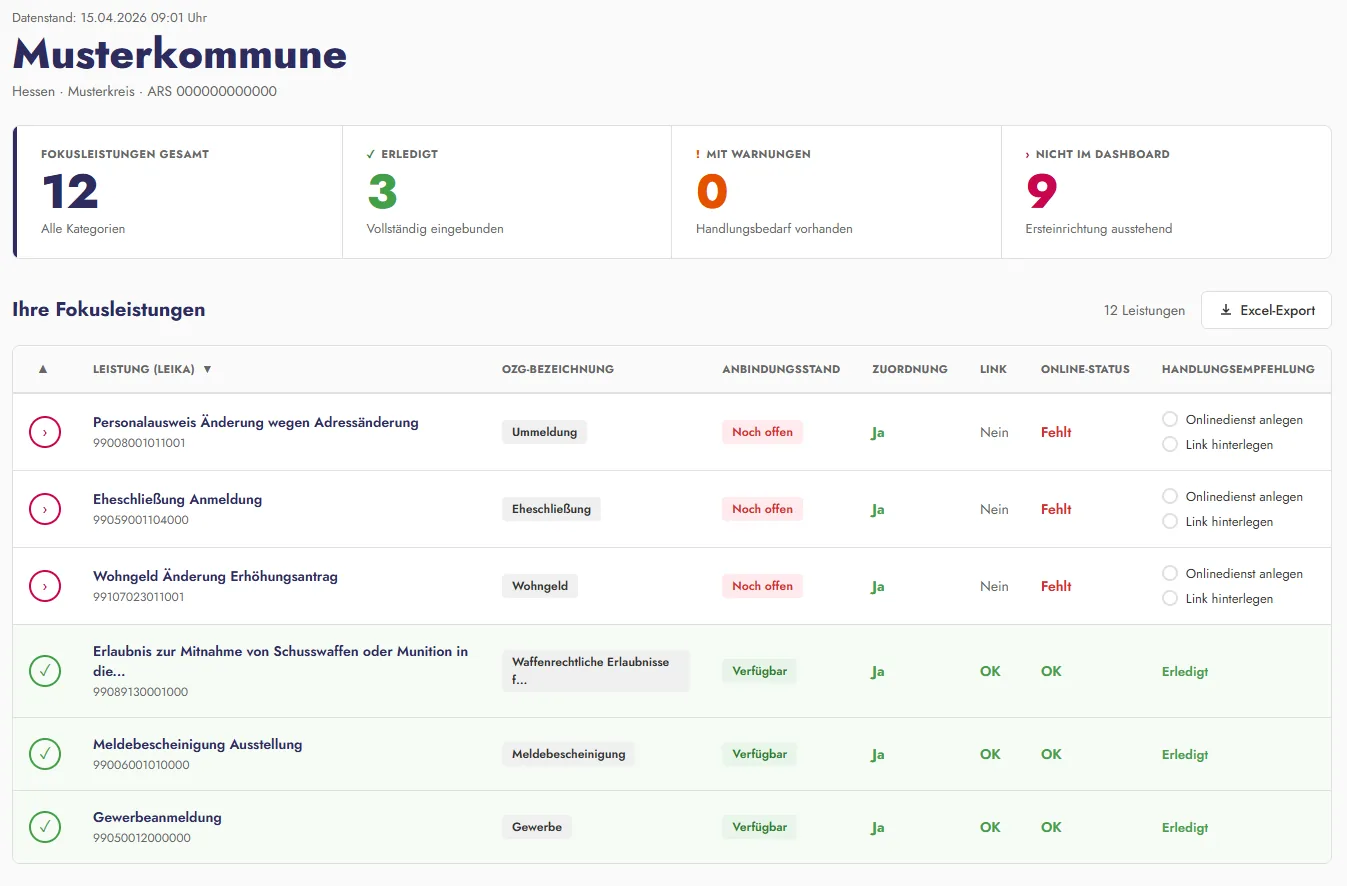This screenshot has height=886, width=1347.
Task: Click the status icon for Personalausweis Änderung row
Action: (x=44, y=432)
